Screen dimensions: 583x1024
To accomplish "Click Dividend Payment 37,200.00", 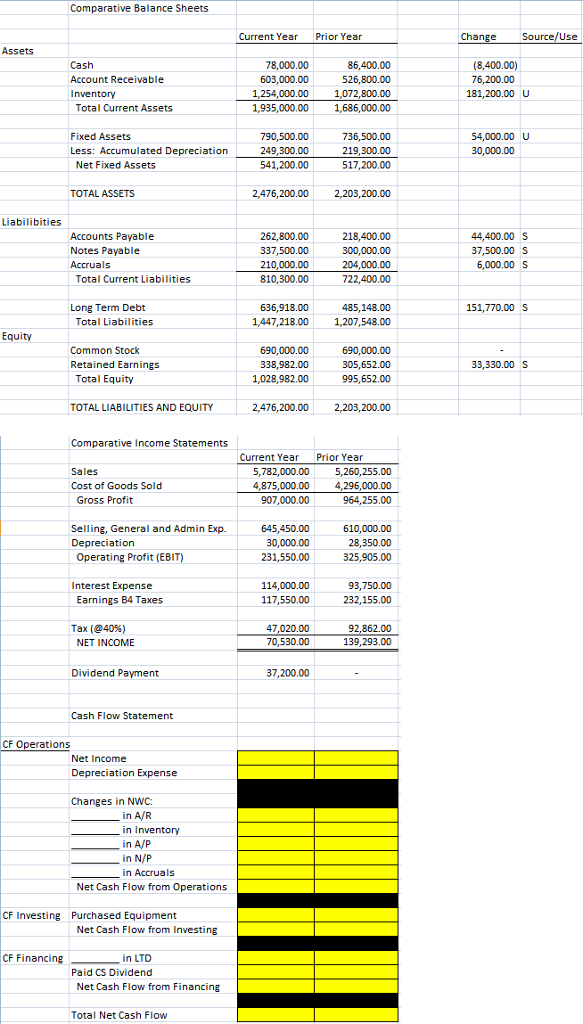I will tap(290, 673).
